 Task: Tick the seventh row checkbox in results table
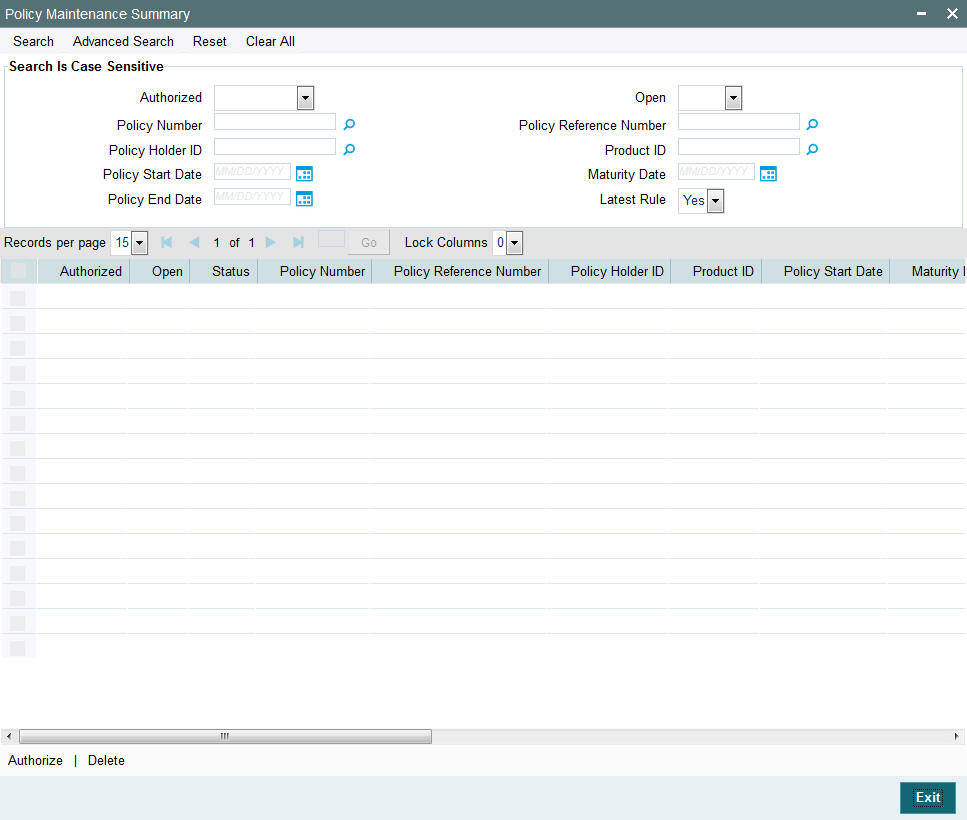[x=18, y=448]
